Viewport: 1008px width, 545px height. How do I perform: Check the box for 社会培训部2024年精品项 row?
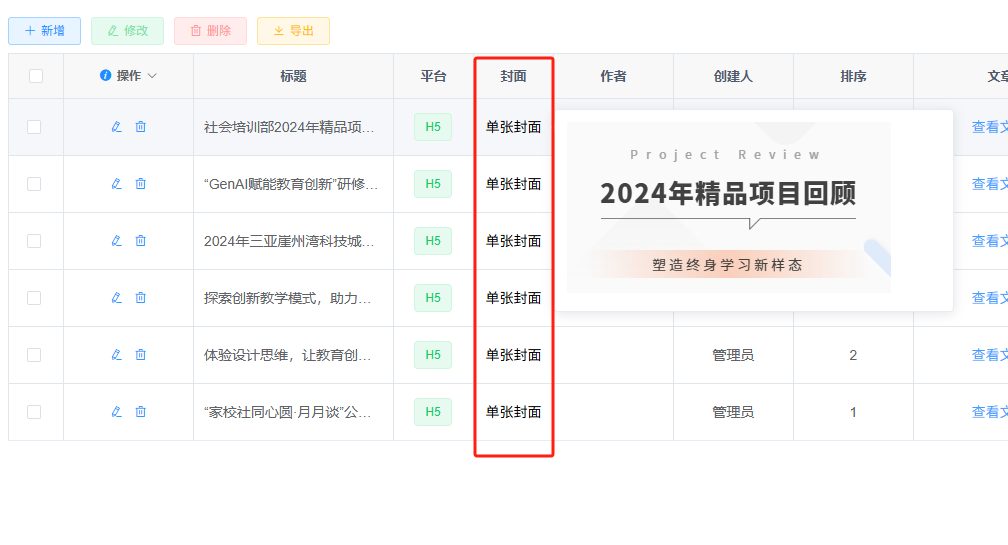[34, 127]
